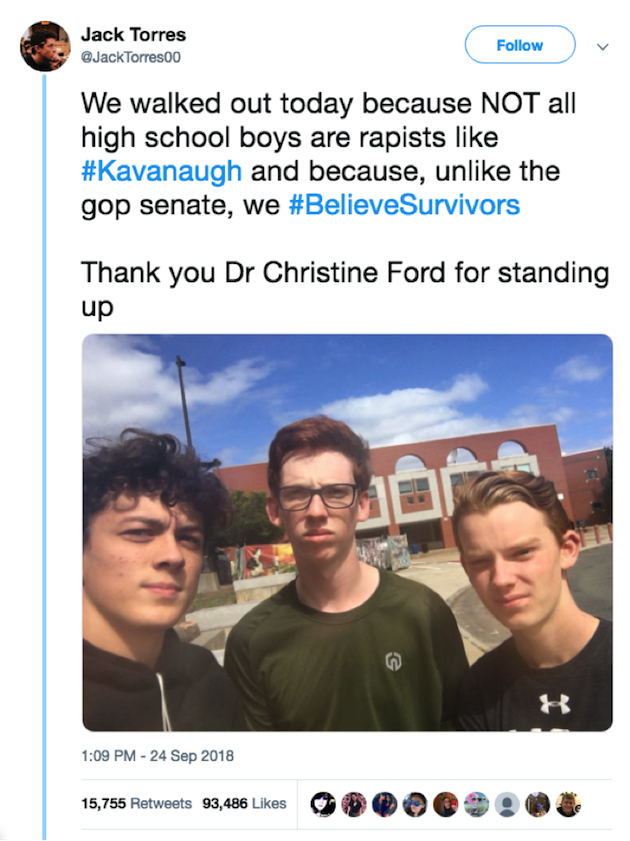This screenshot has width=630, height=841.
Task: Select the second liker avatar in the row
Action: point(354,804)
